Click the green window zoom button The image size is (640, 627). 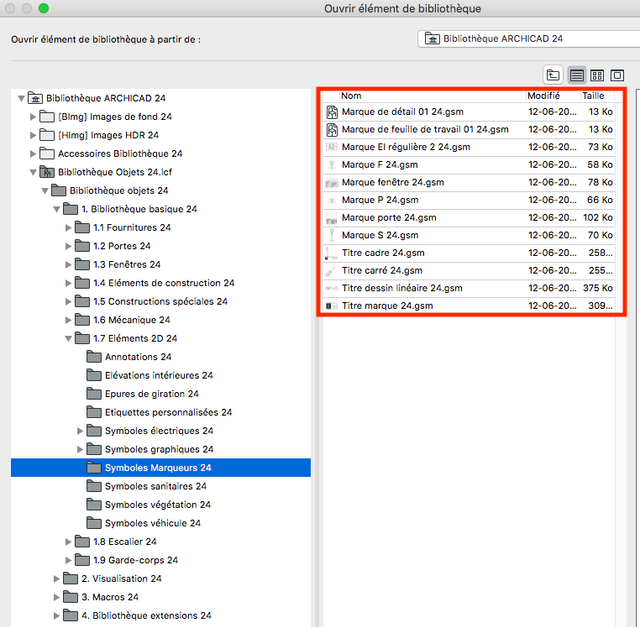pos(44,8)
